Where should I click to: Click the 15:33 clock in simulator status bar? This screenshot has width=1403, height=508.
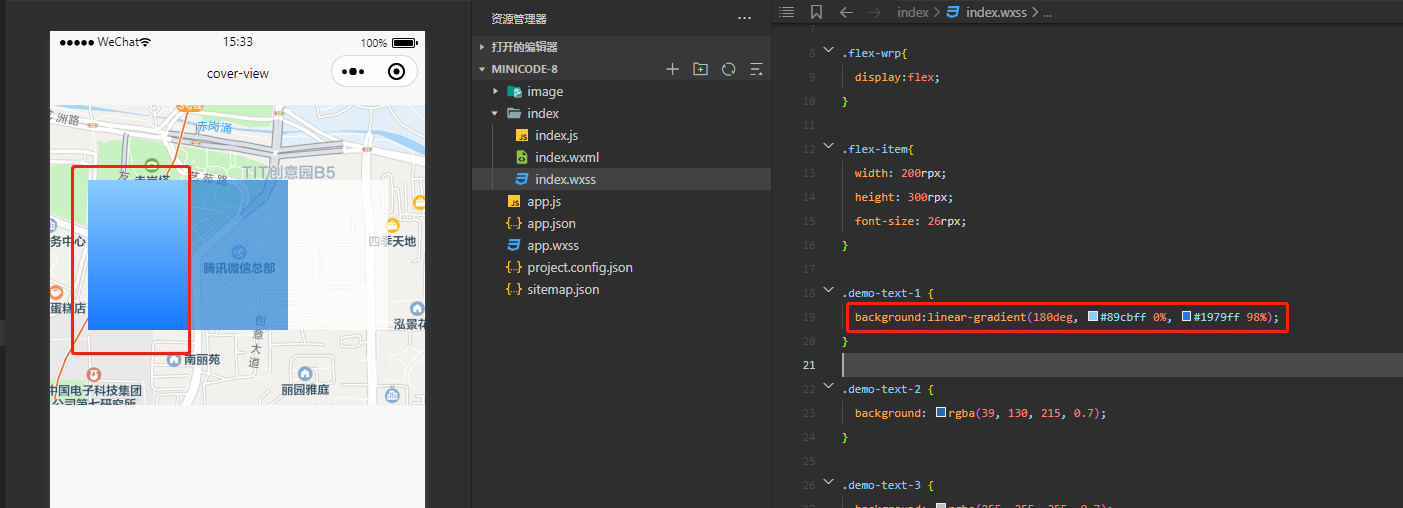[237, 42]
